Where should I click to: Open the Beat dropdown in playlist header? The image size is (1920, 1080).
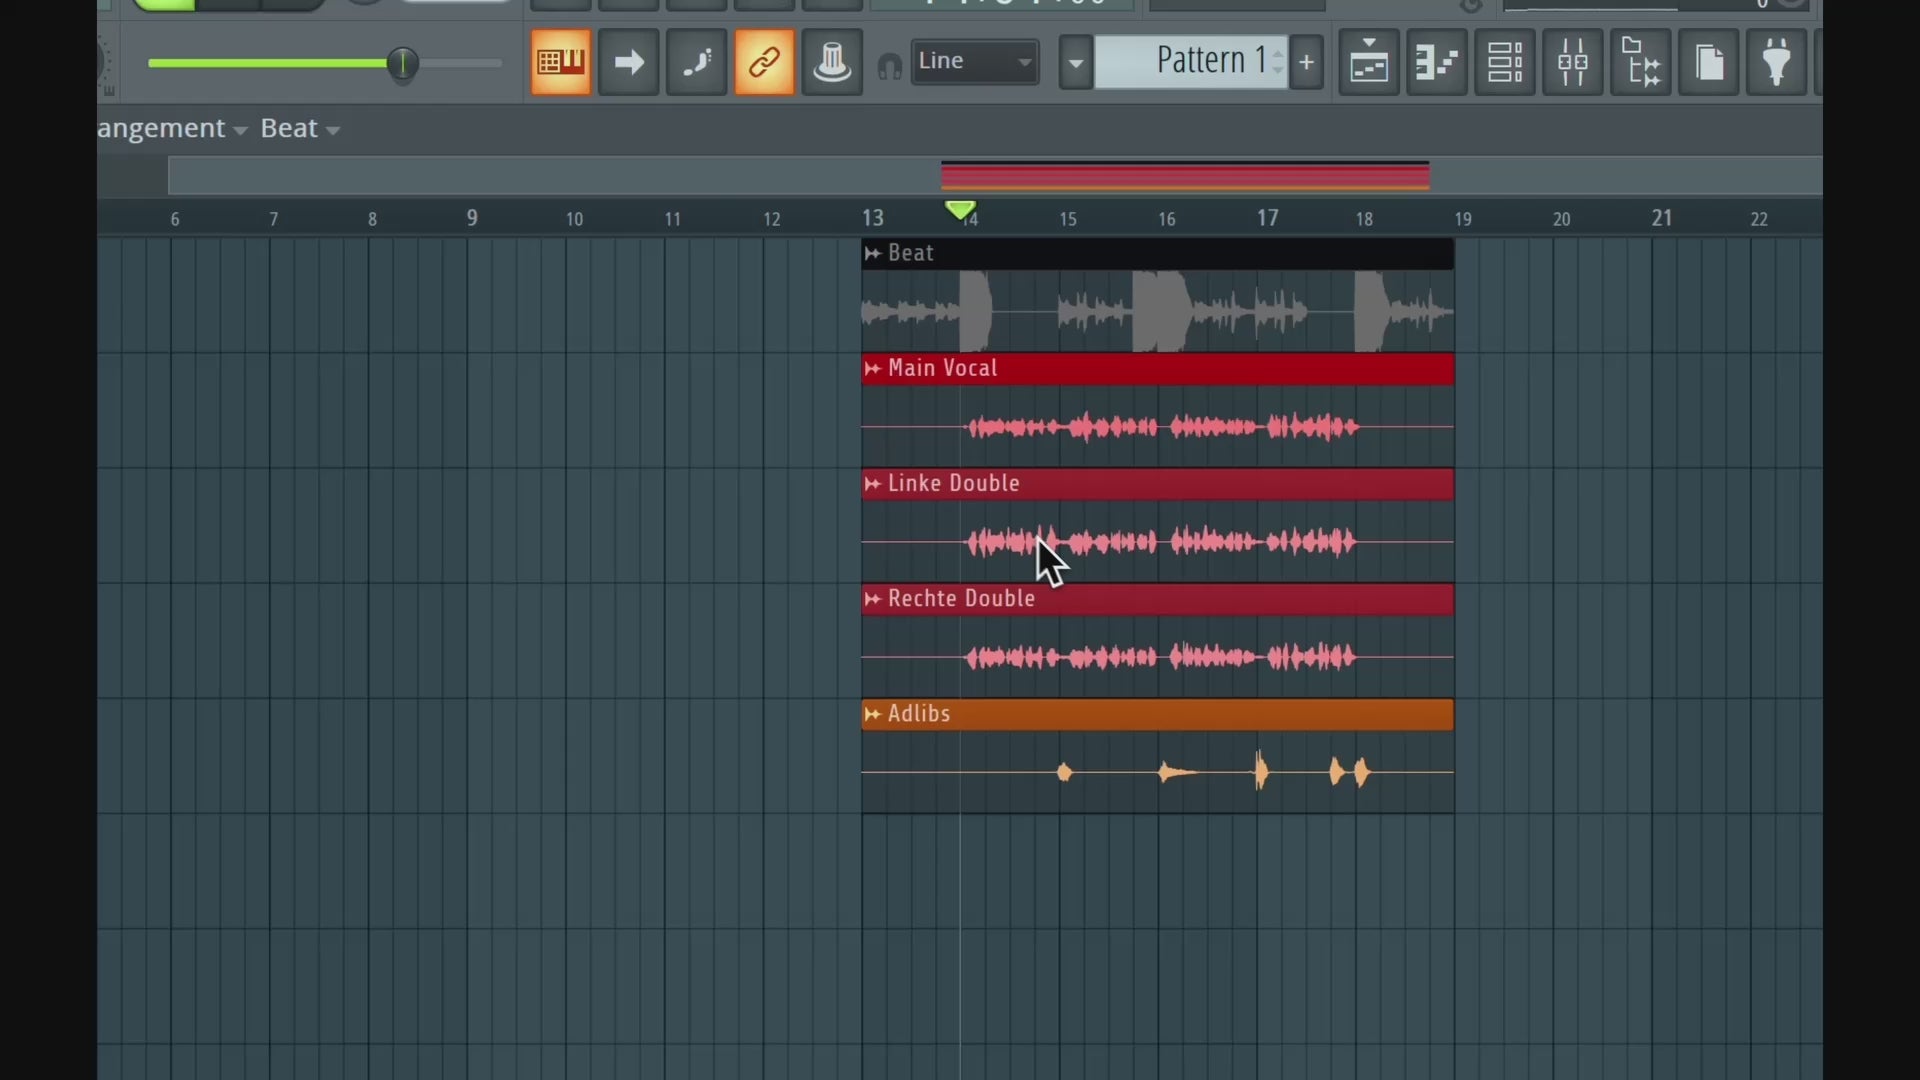coord(300,129)
